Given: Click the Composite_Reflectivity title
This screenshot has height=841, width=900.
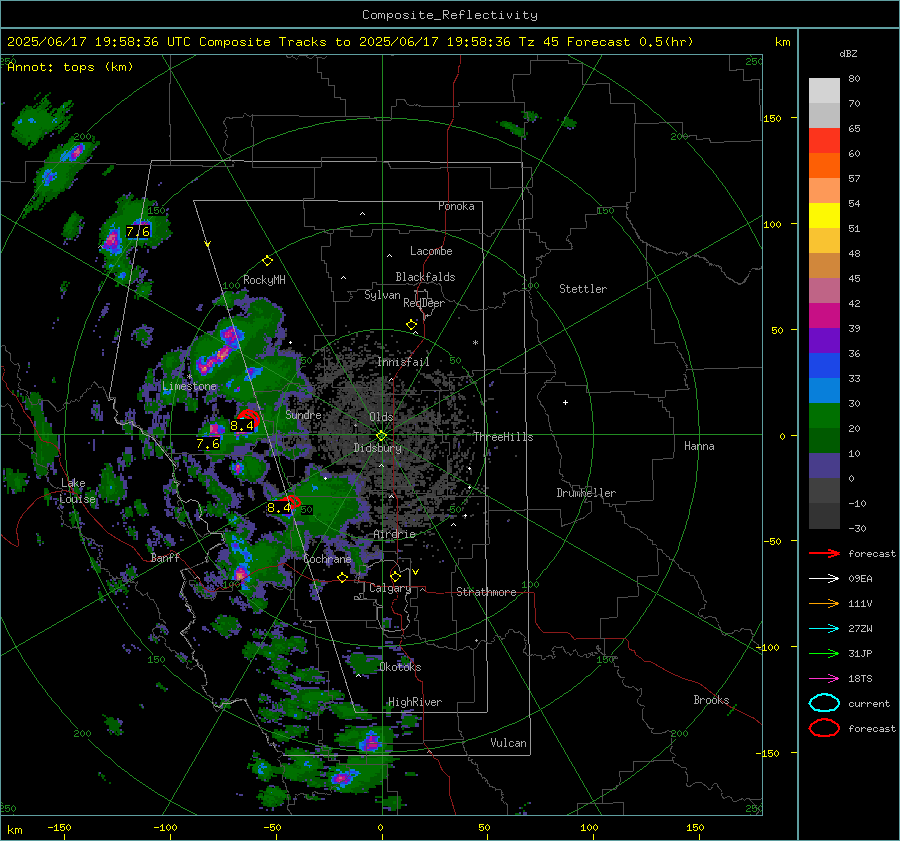Looking at the screenshot, I should [x=449, y=15].
